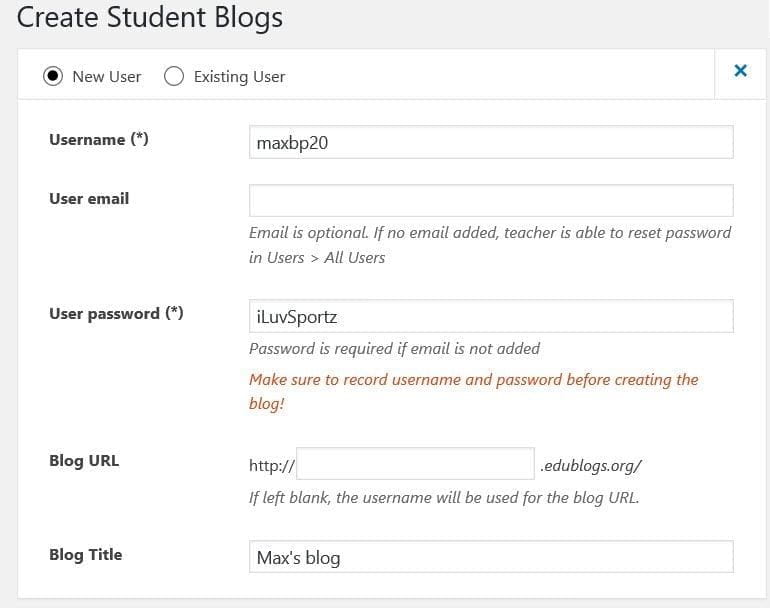
Task: Click the Blog Title field with Max's blog
Action: tap(491, 557)
